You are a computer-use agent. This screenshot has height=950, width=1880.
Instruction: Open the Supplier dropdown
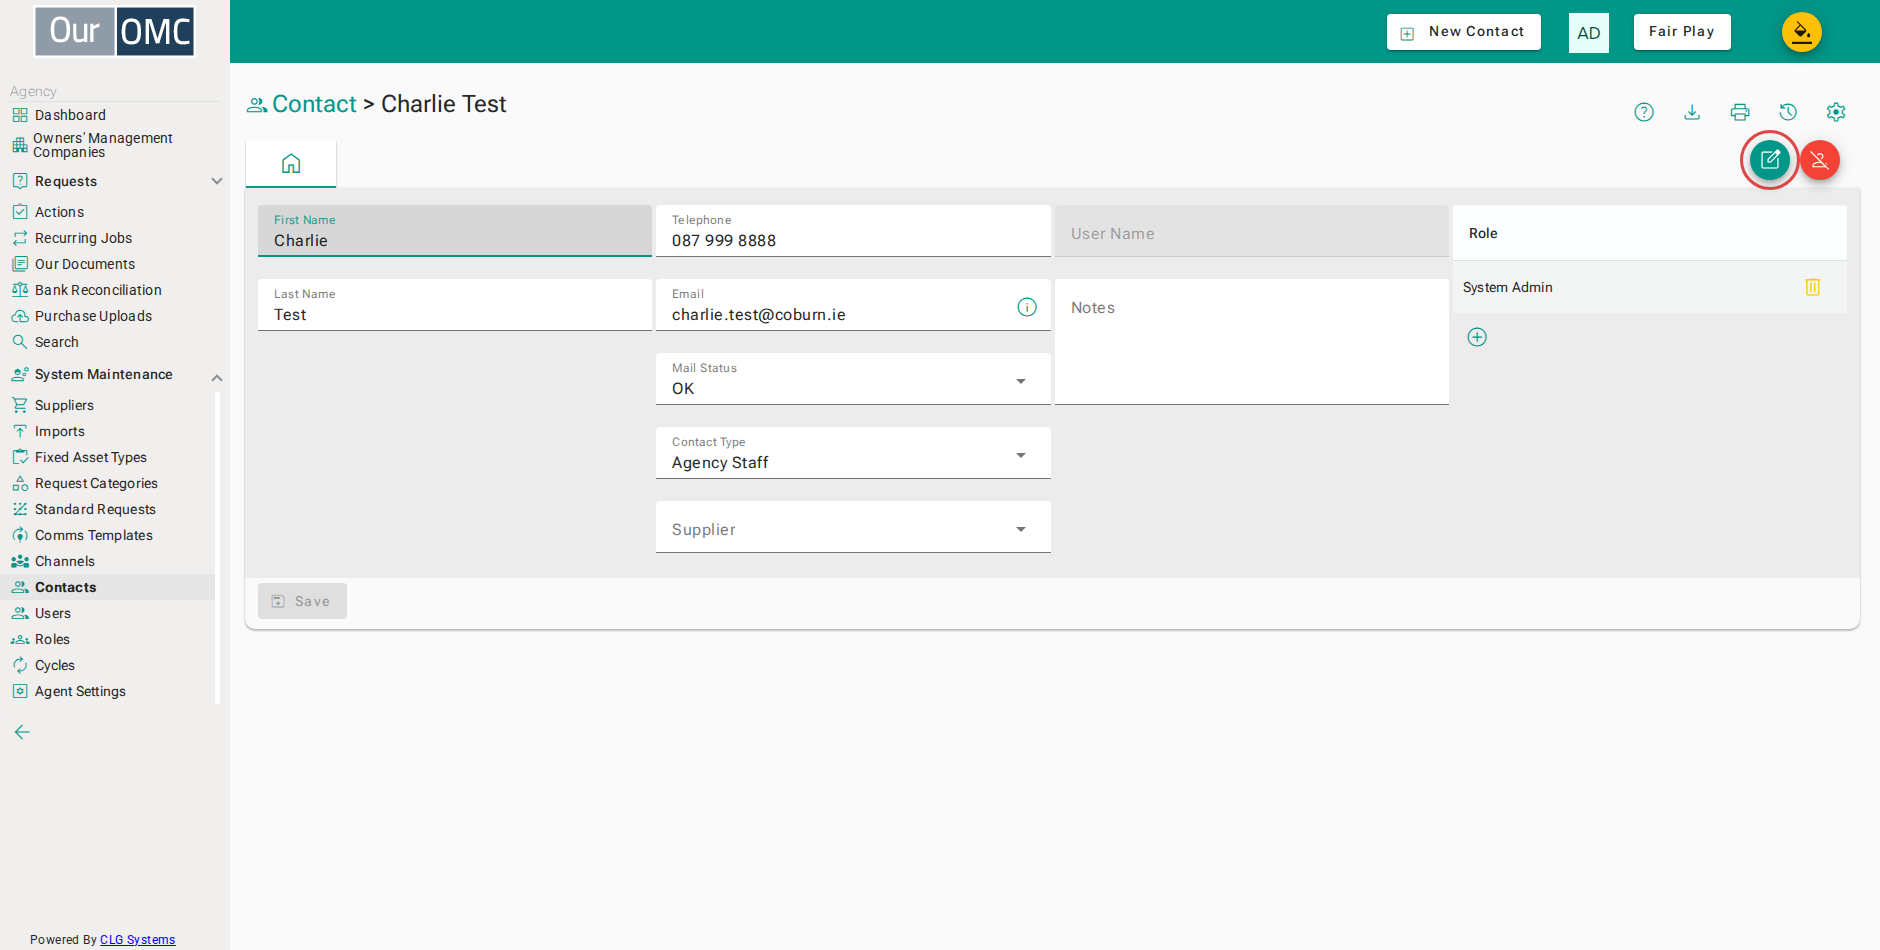[x=853, y=527]
